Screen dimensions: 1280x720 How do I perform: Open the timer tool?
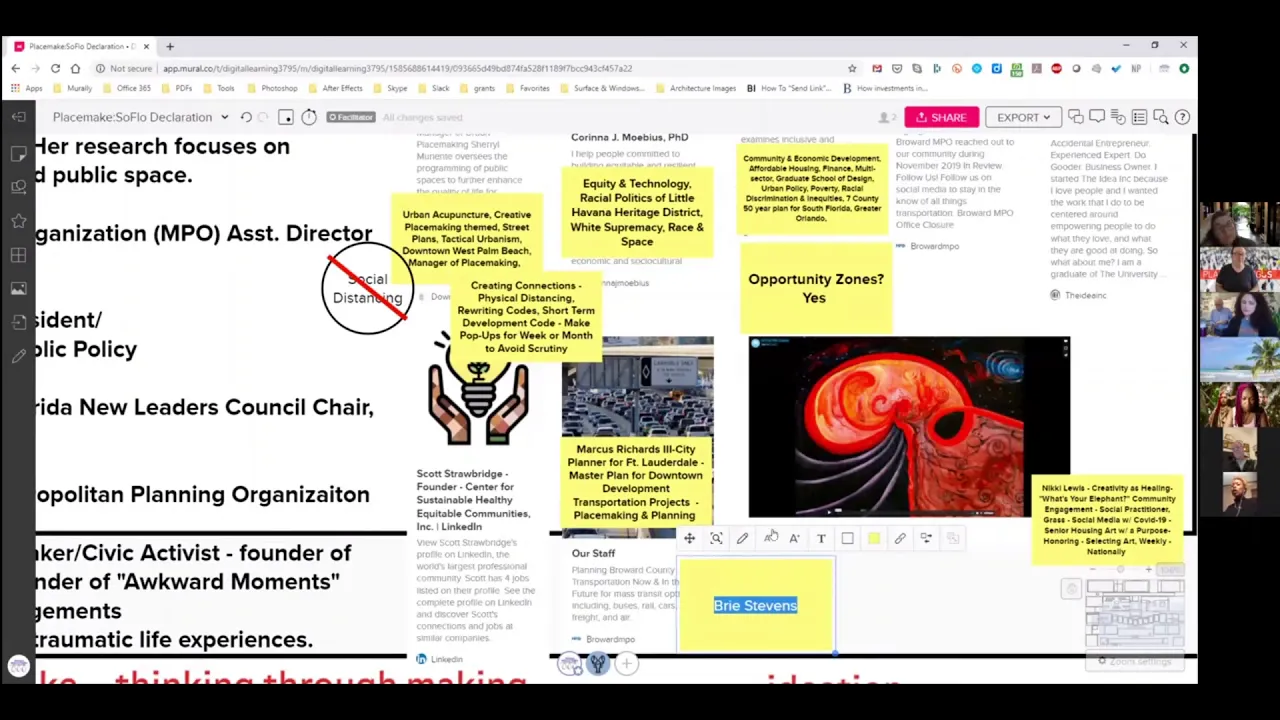[309, 117]
